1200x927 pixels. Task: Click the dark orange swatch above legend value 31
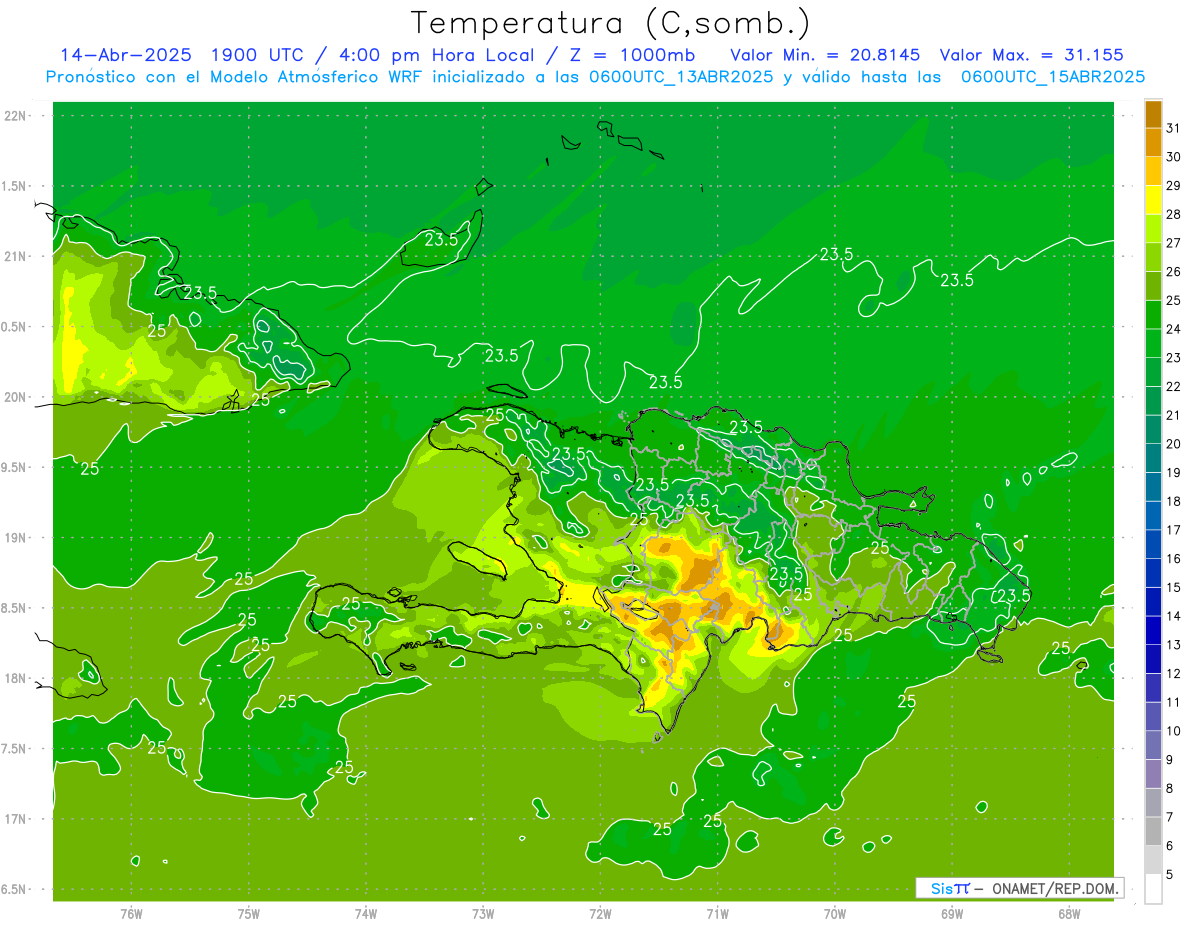[1153, 113]
